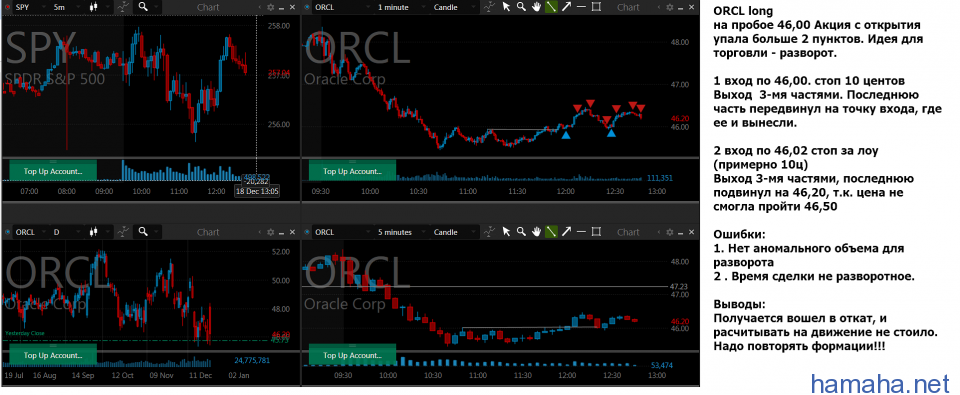This screenshot has width=960, height=395.
Task: Open settings gear of the SPY chart
Action: 271,7
